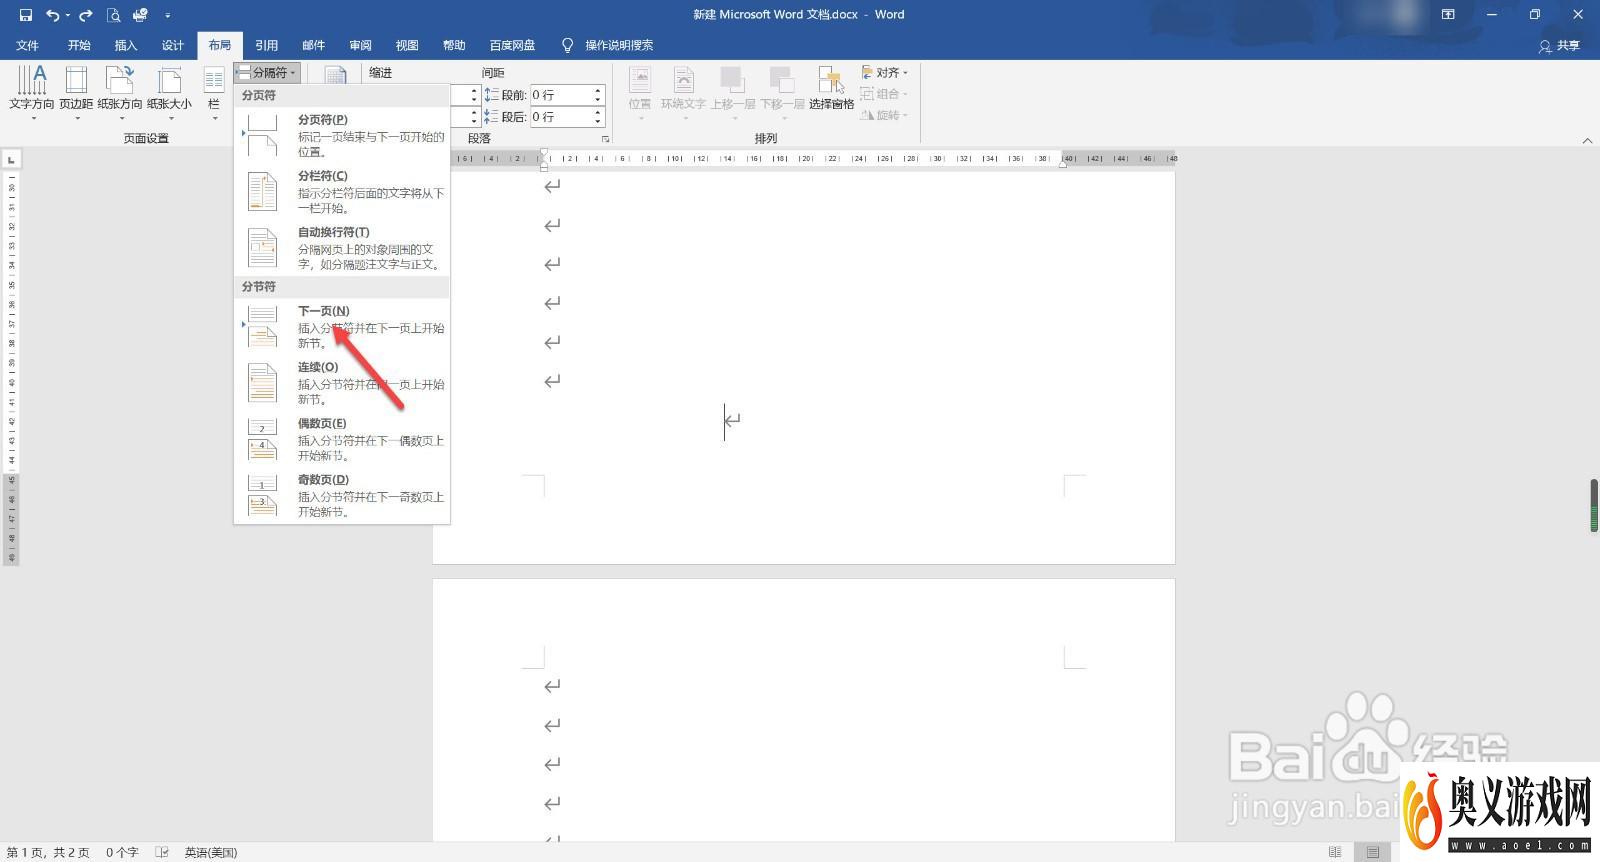Decrease 段后 spacing with down arrow
Viewport: 1600px width, 862px height.
click(x=598, y=122)
